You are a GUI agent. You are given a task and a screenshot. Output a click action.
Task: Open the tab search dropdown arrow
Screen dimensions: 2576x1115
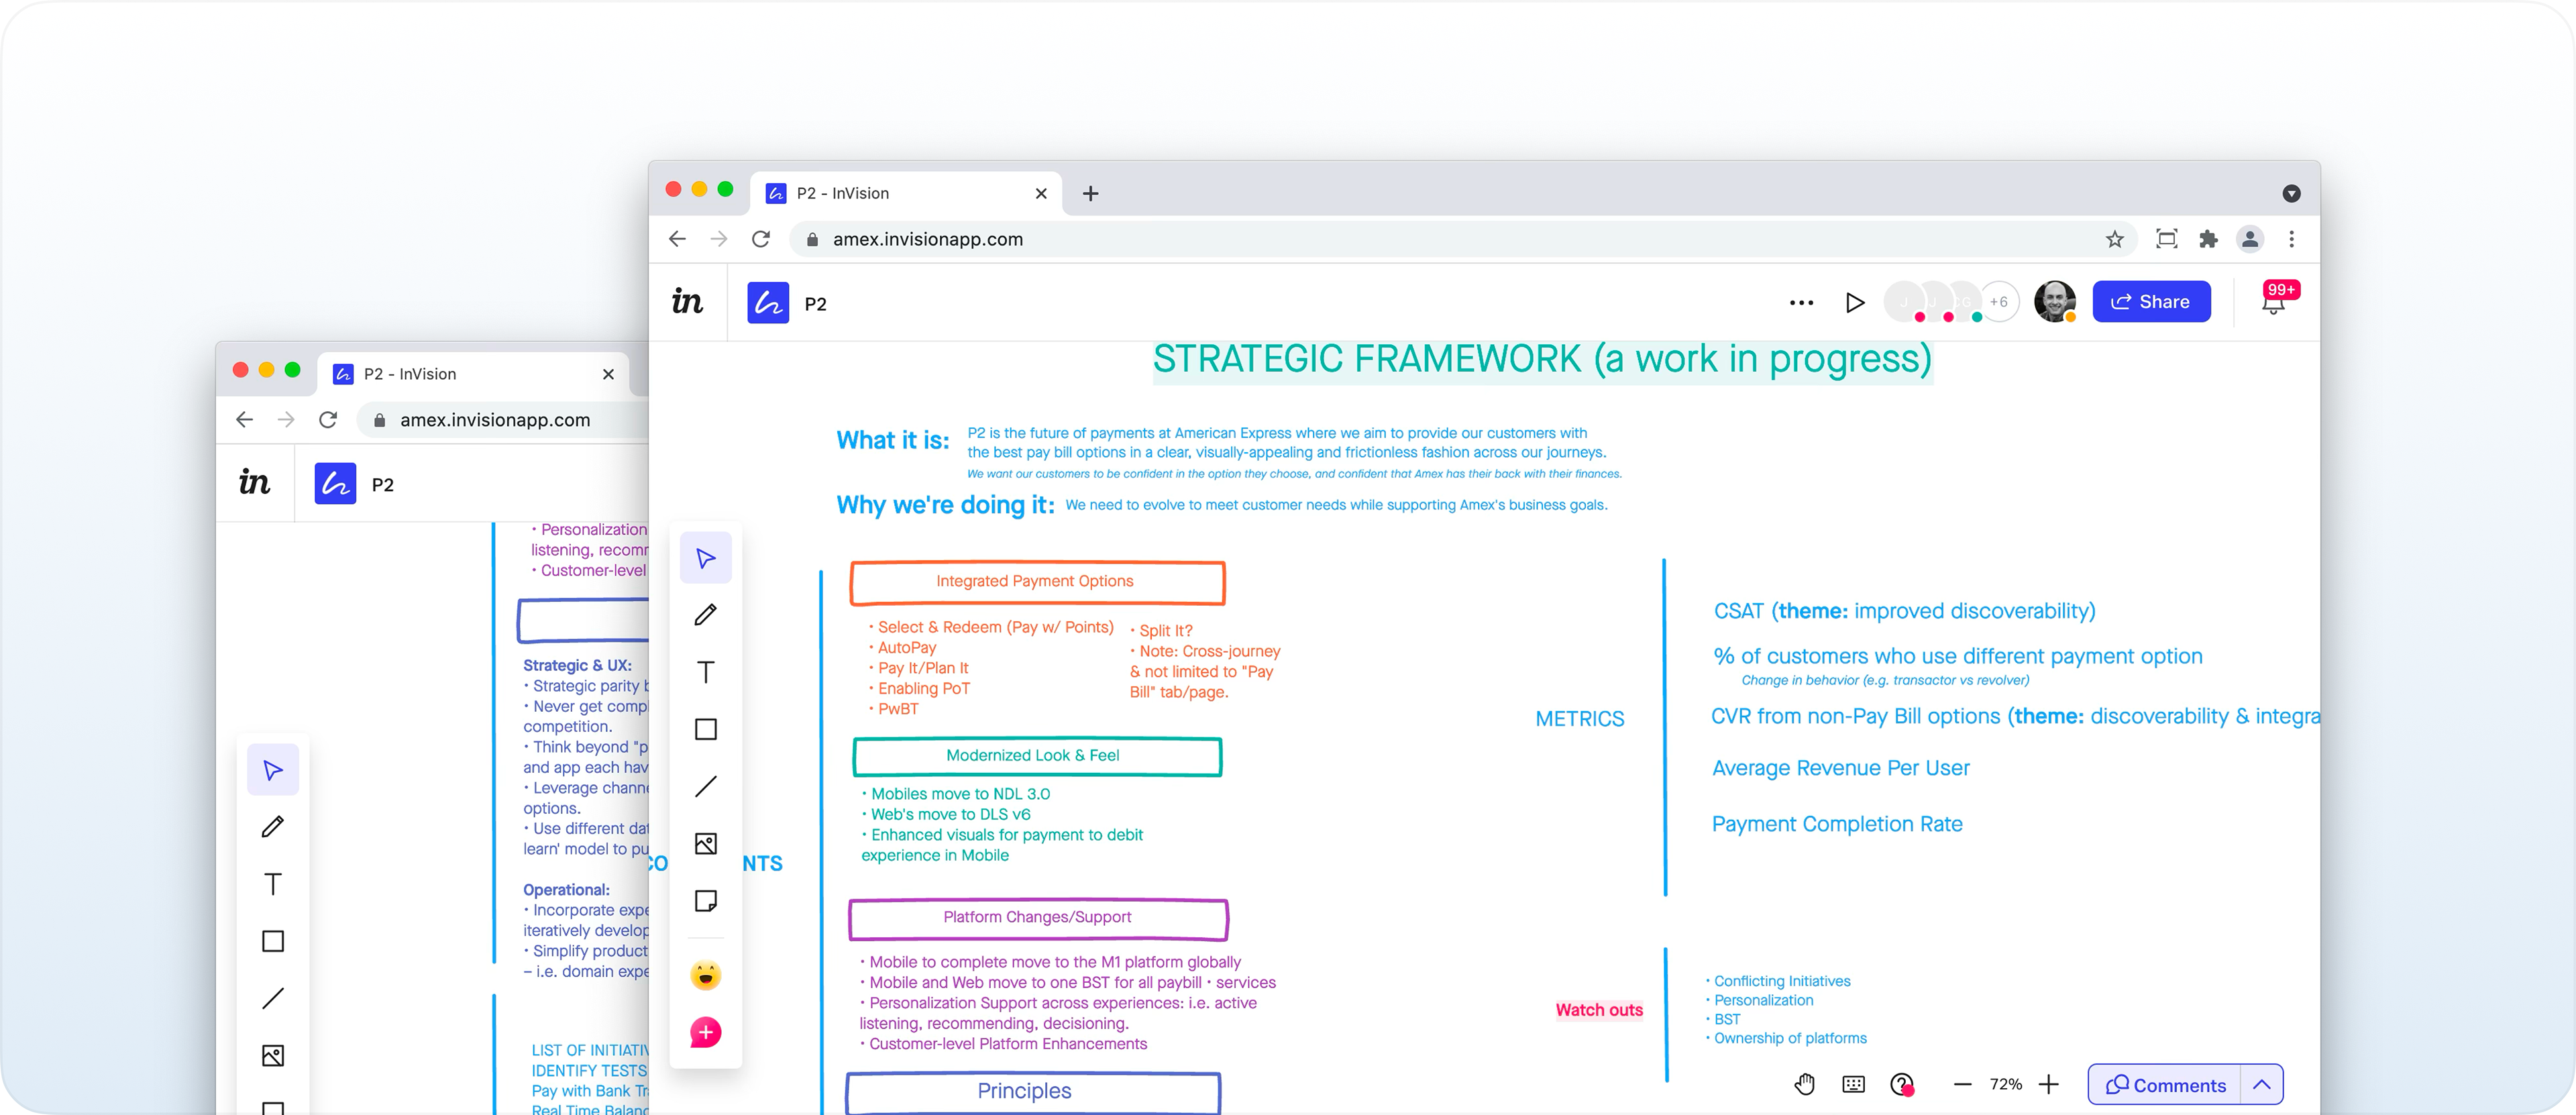[2291, 193]
